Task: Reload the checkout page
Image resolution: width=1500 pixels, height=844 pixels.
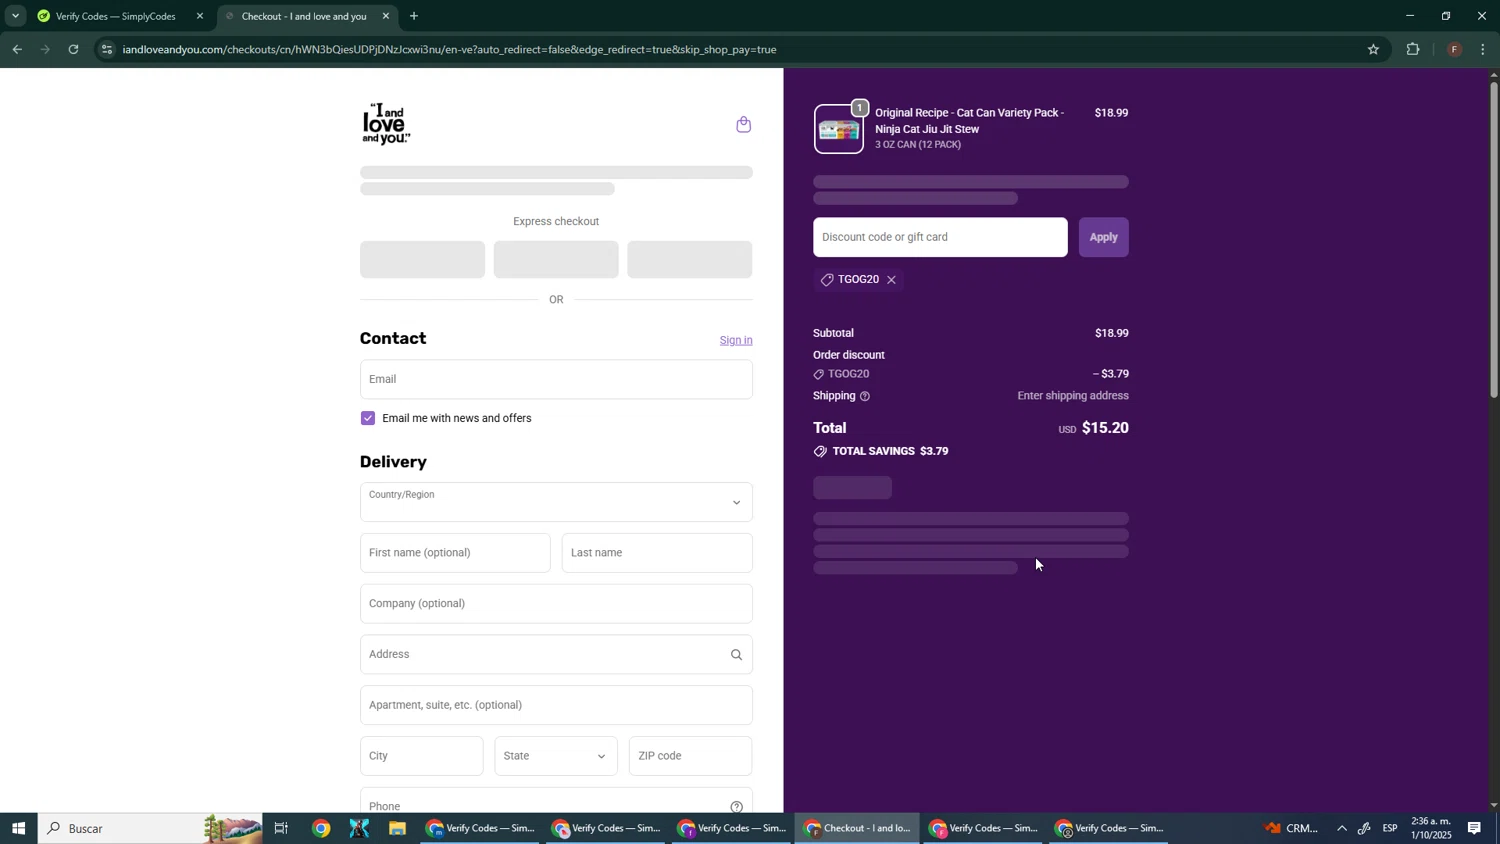Action: click(73, 49)
